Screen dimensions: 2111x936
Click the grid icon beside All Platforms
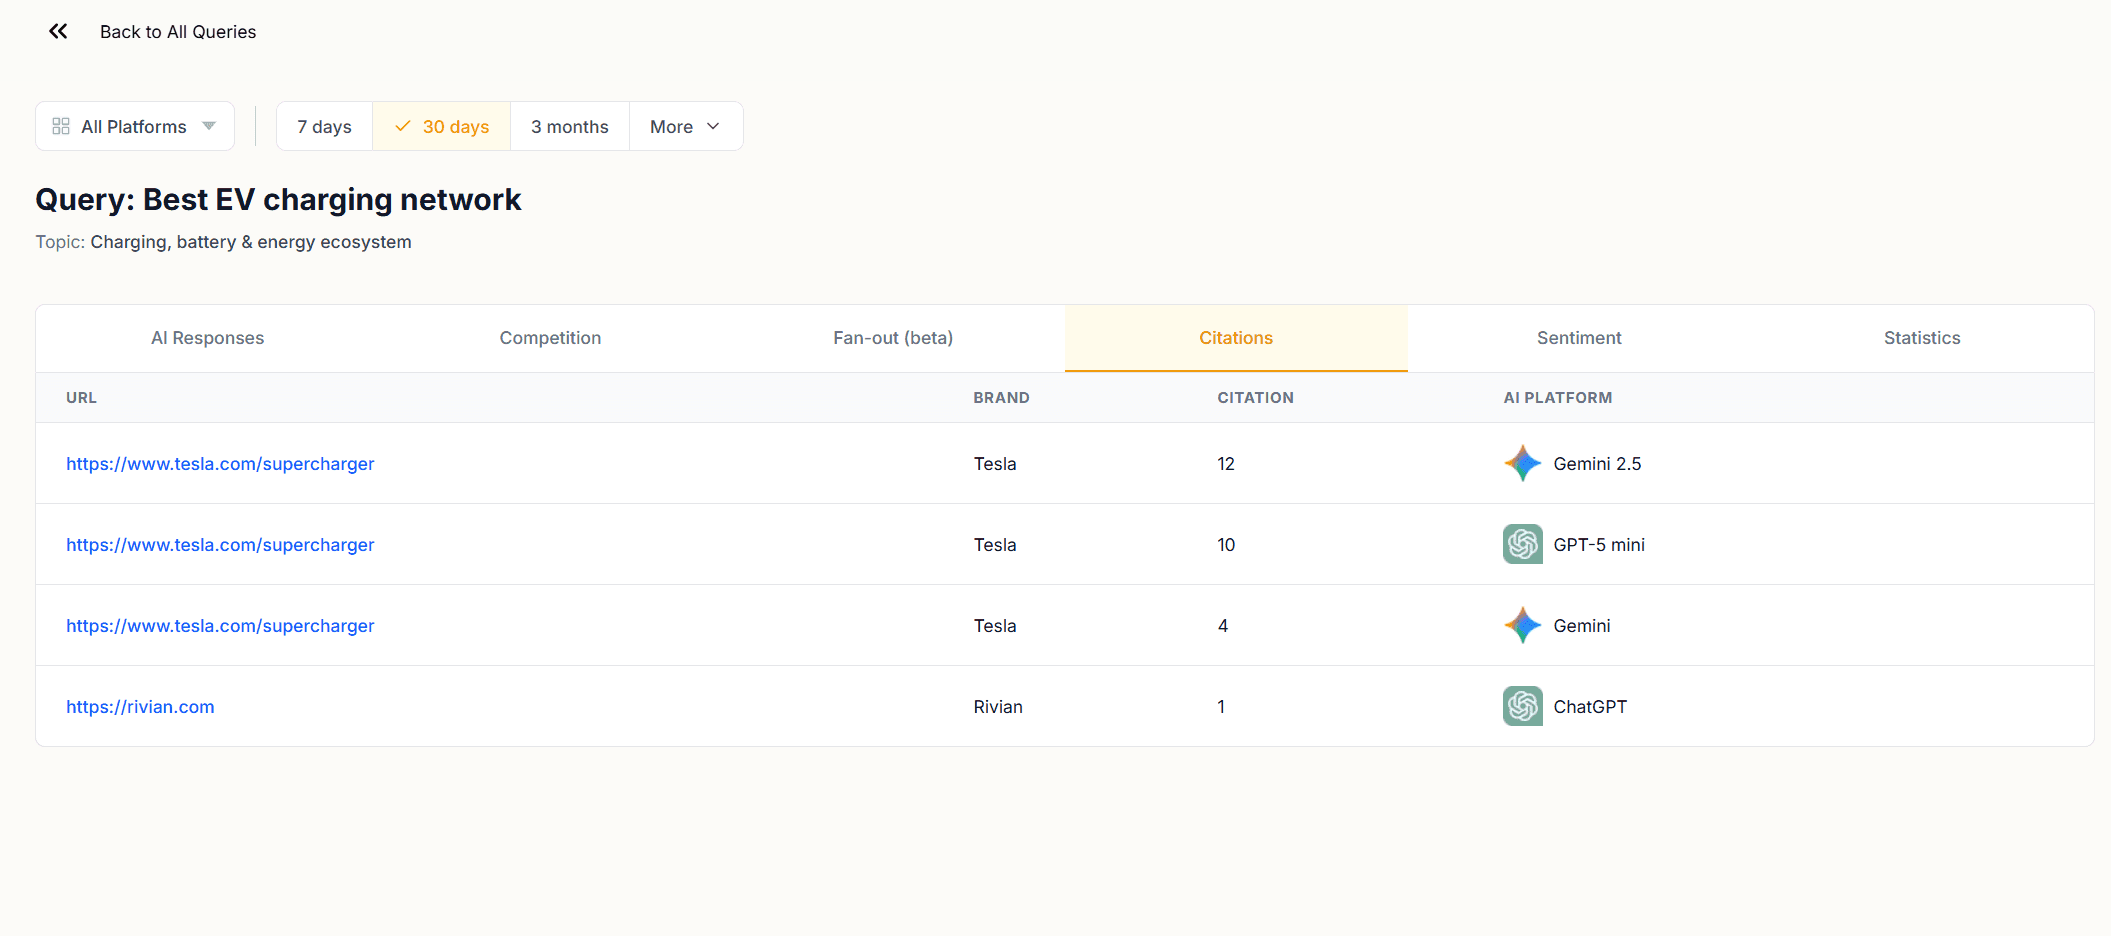61,126
